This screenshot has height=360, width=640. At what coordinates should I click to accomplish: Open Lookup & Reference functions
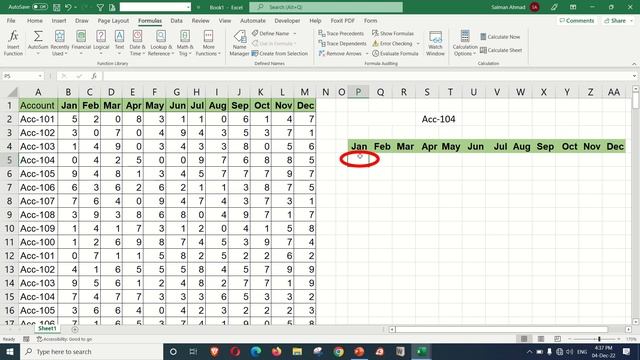(x=160, y=43)
